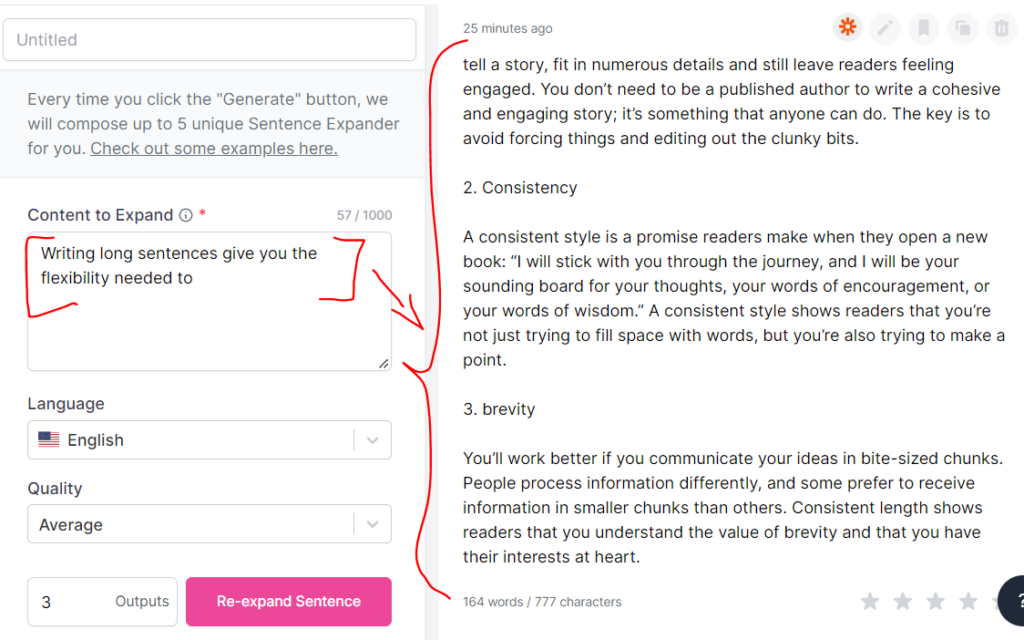
Task: Select the word count label below output
Action: (541, 601)
